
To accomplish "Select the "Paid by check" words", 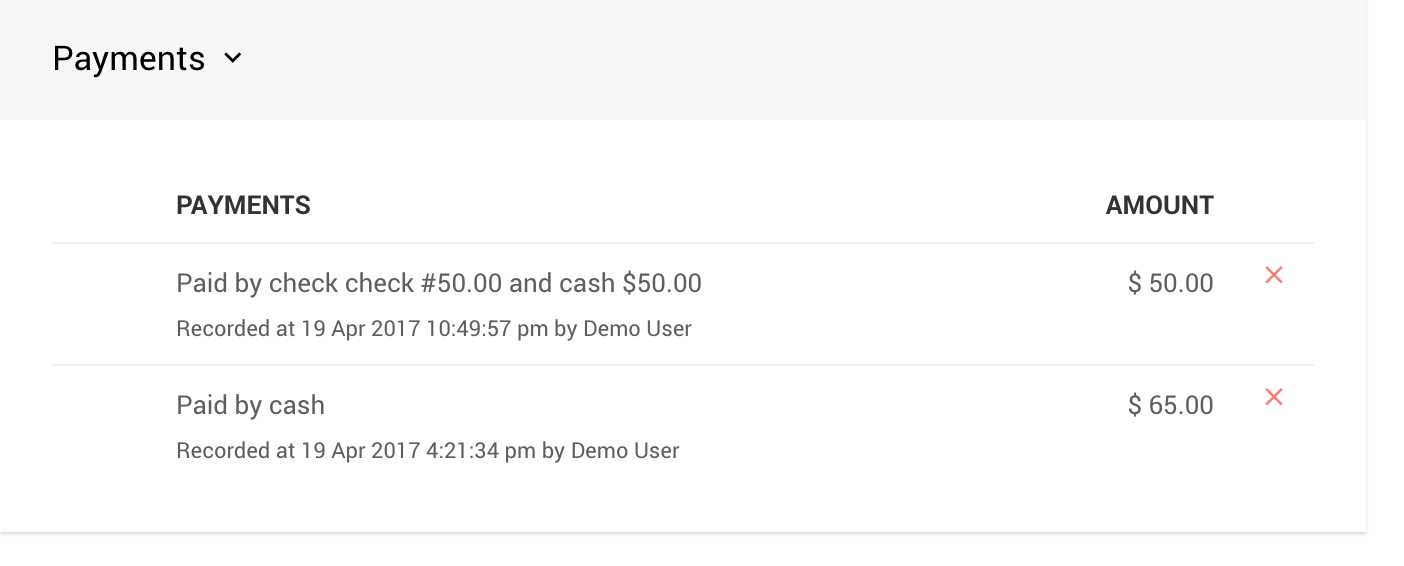I will click(x=257, y=284).
